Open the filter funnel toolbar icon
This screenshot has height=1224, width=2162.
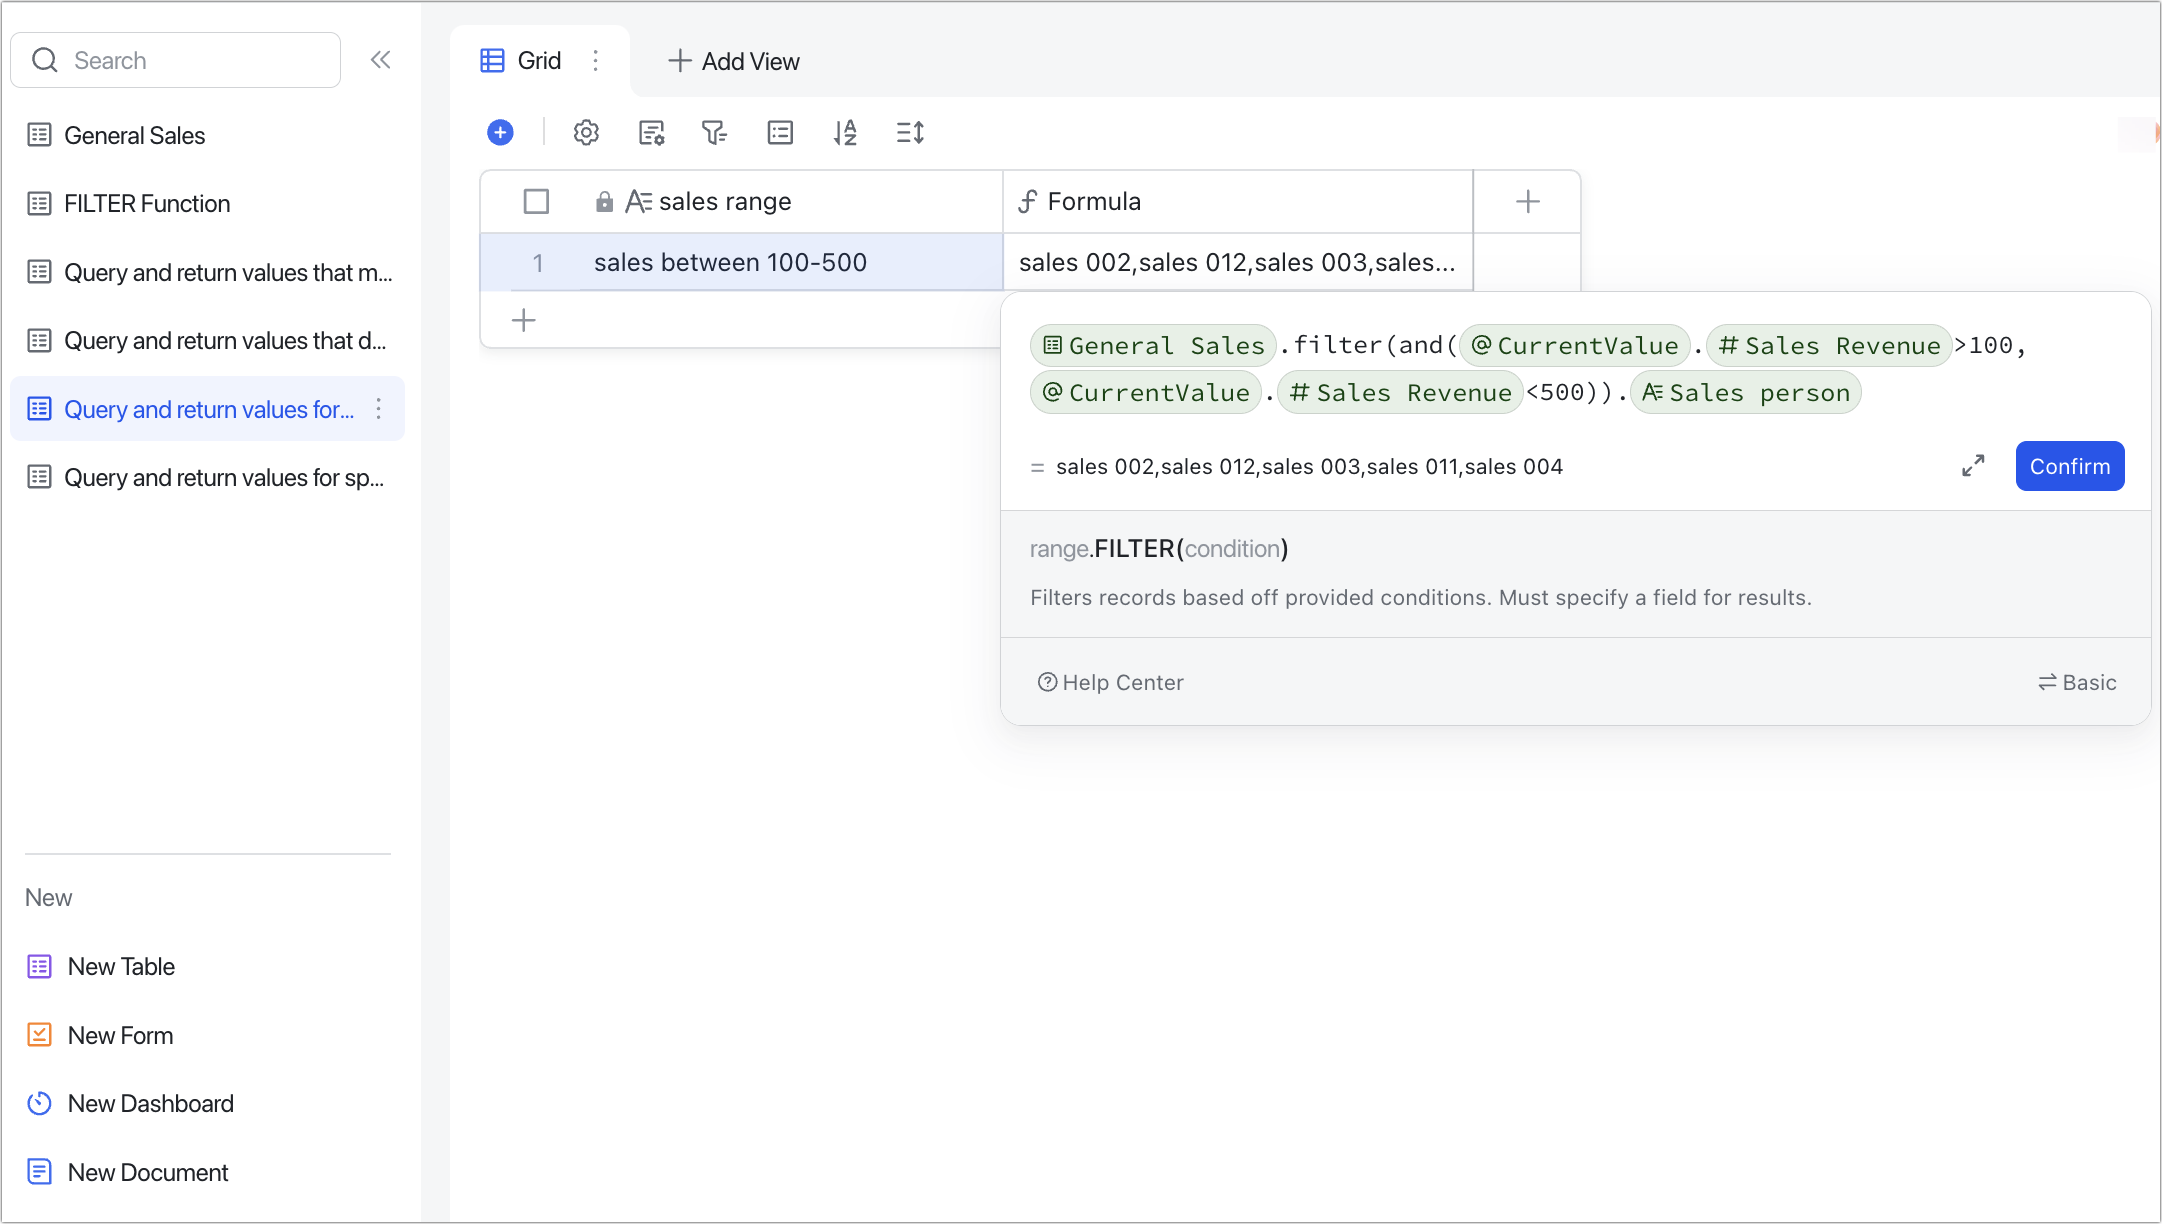coord(714,132)
